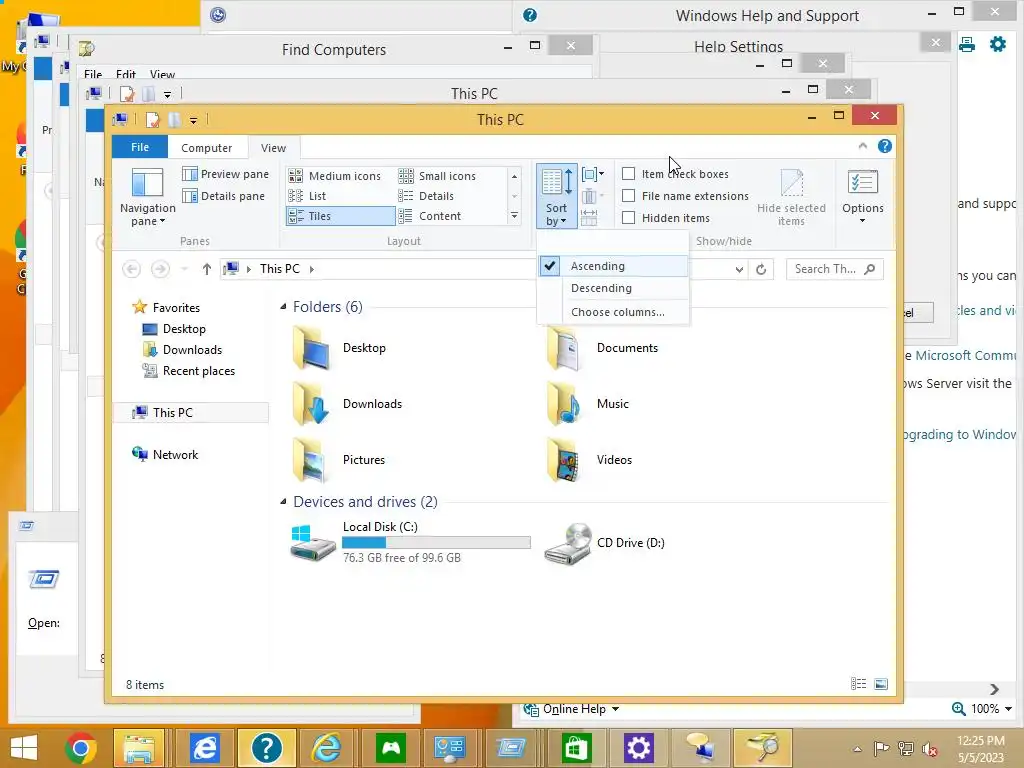Select Tiles layout
Viewport: 1024px width, 768px height.
(x=340, y=216)
